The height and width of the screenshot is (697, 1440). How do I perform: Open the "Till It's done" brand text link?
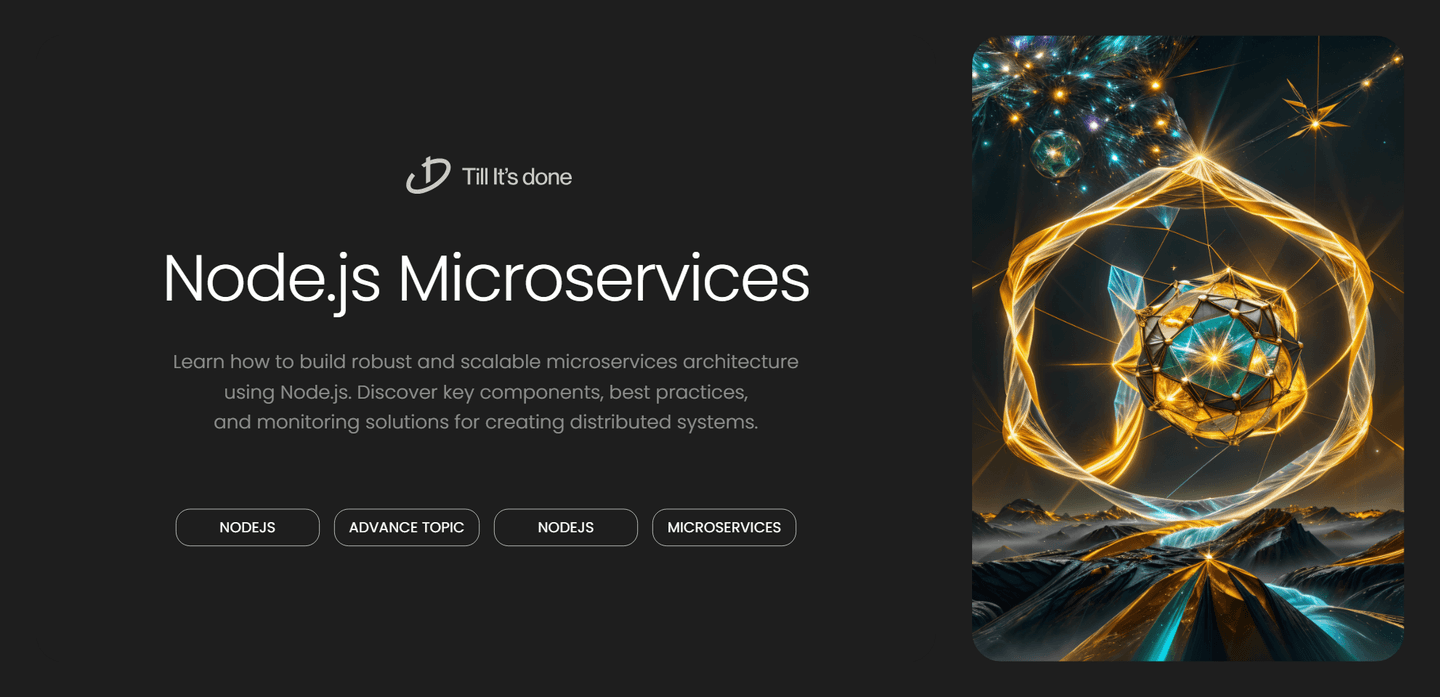pyautogui.click(x=516, y=177)
